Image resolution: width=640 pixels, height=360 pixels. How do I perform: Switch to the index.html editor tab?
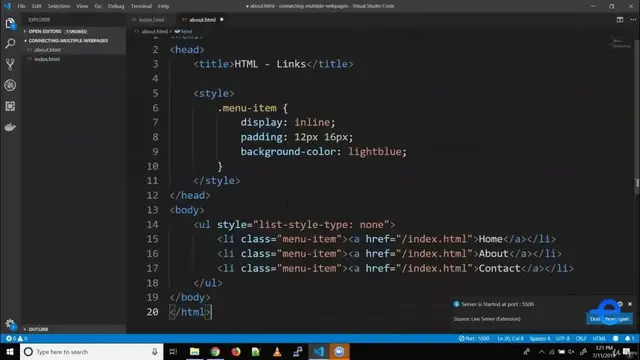coord(151,20)
